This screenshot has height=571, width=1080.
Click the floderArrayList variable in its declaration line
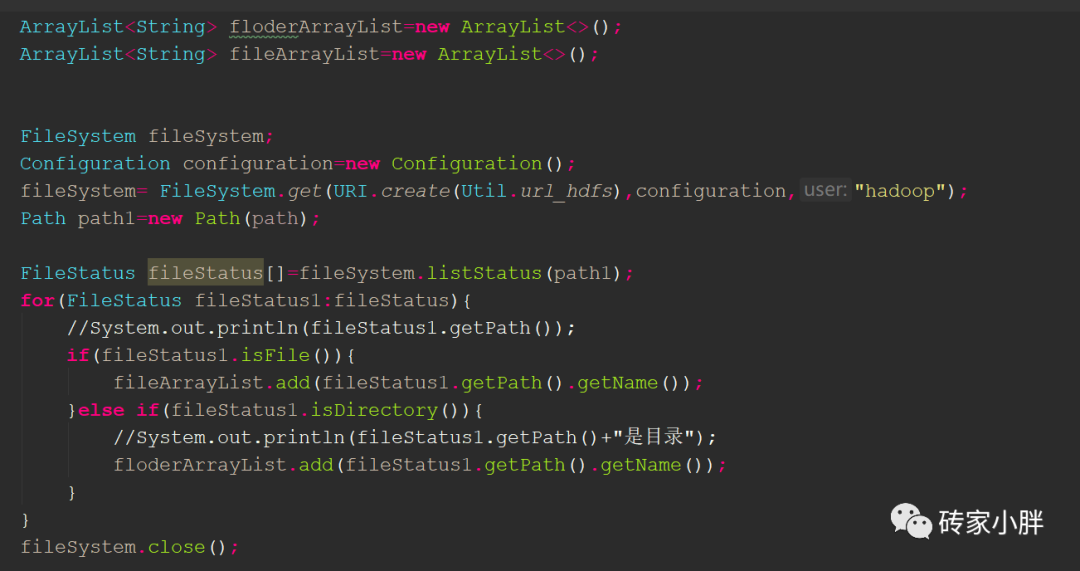click(316, 27)
